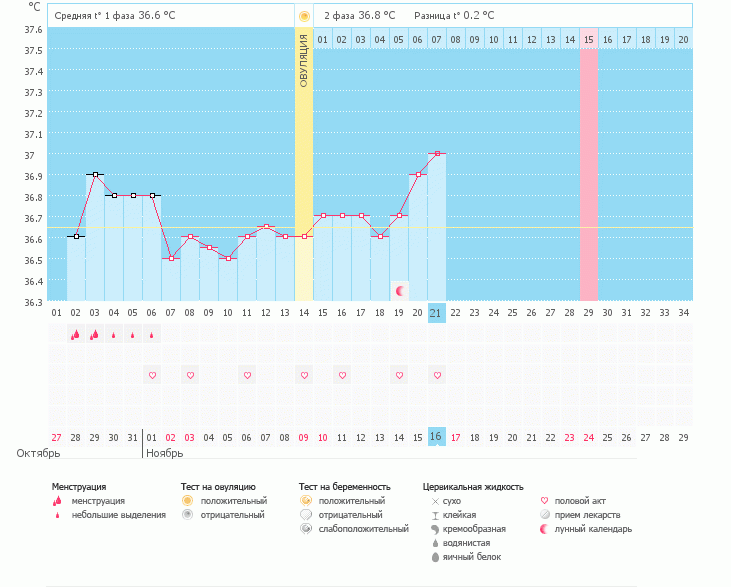Select the menstruation drop icon under day 02

75,335
